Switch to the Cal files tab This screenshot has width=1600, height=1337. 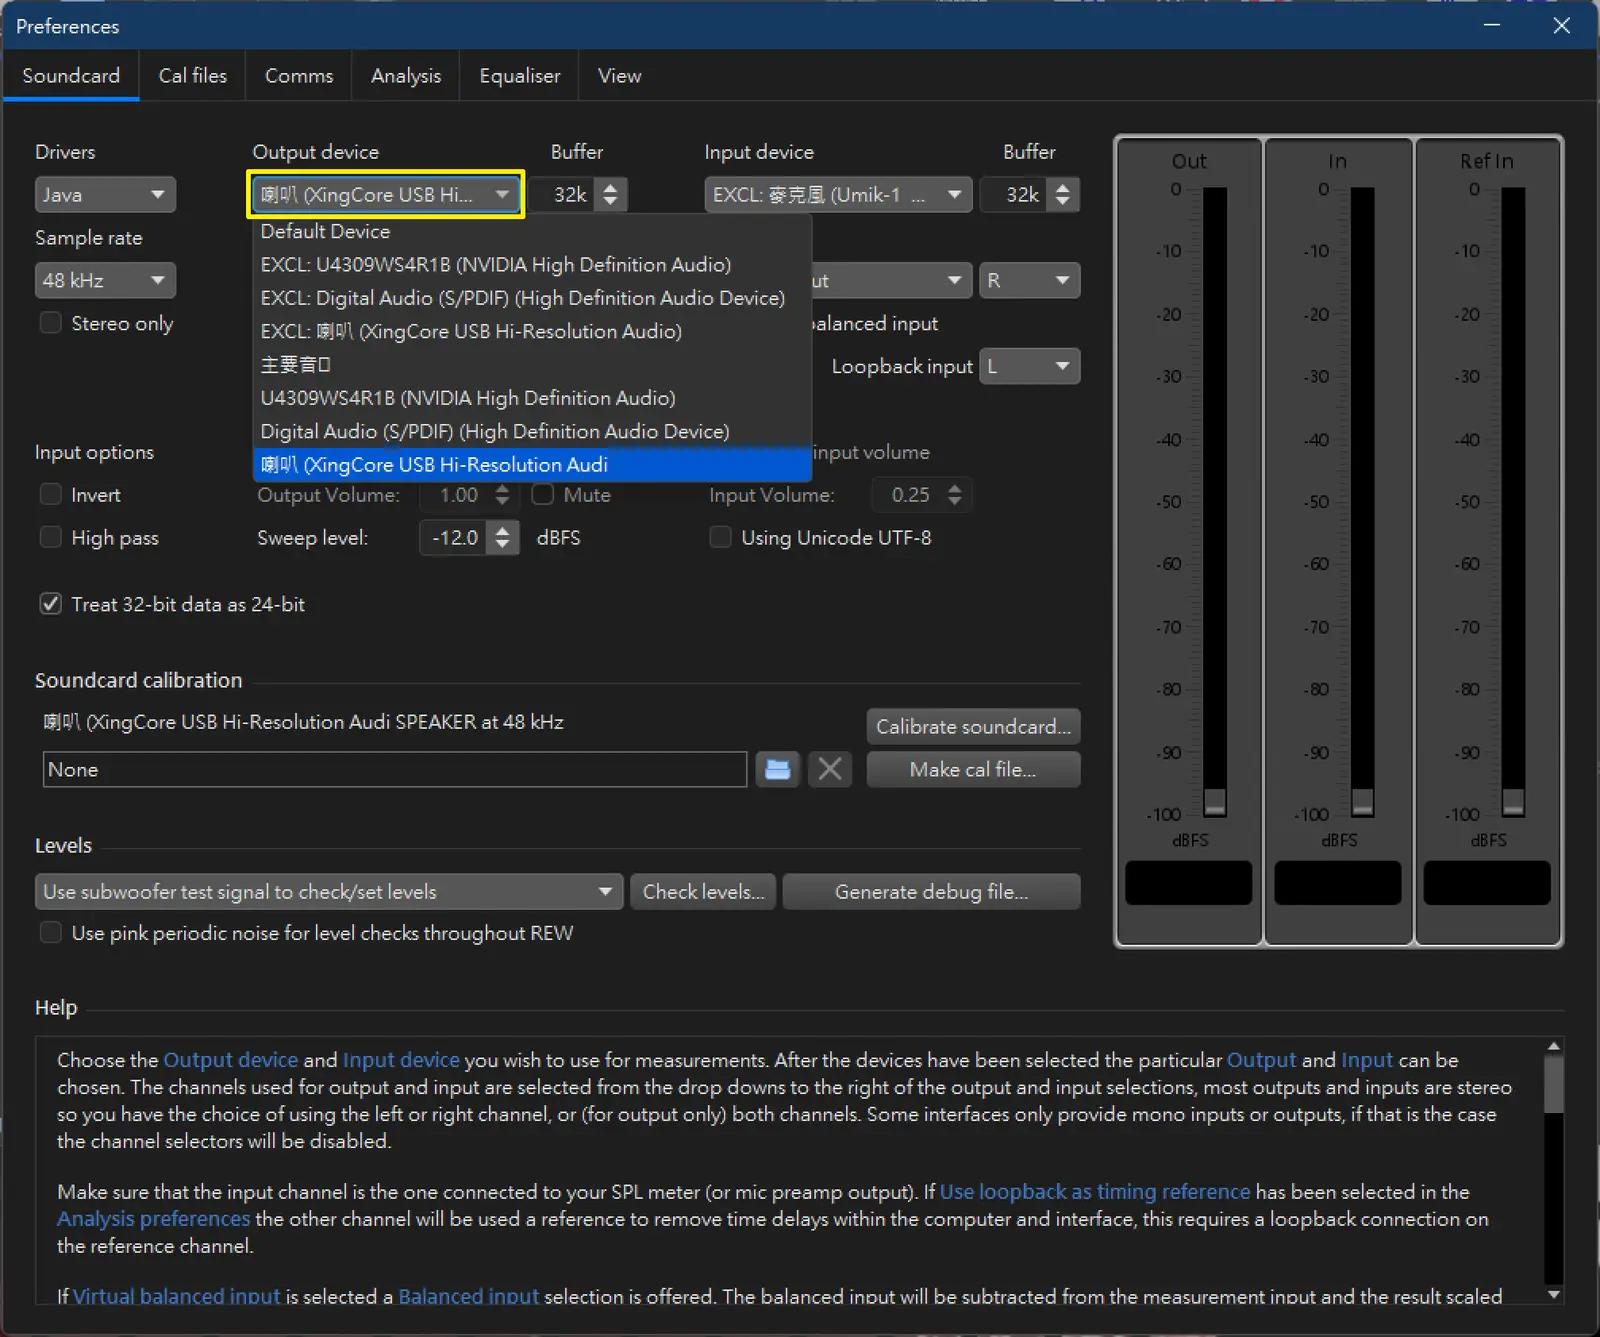[192, 76]
